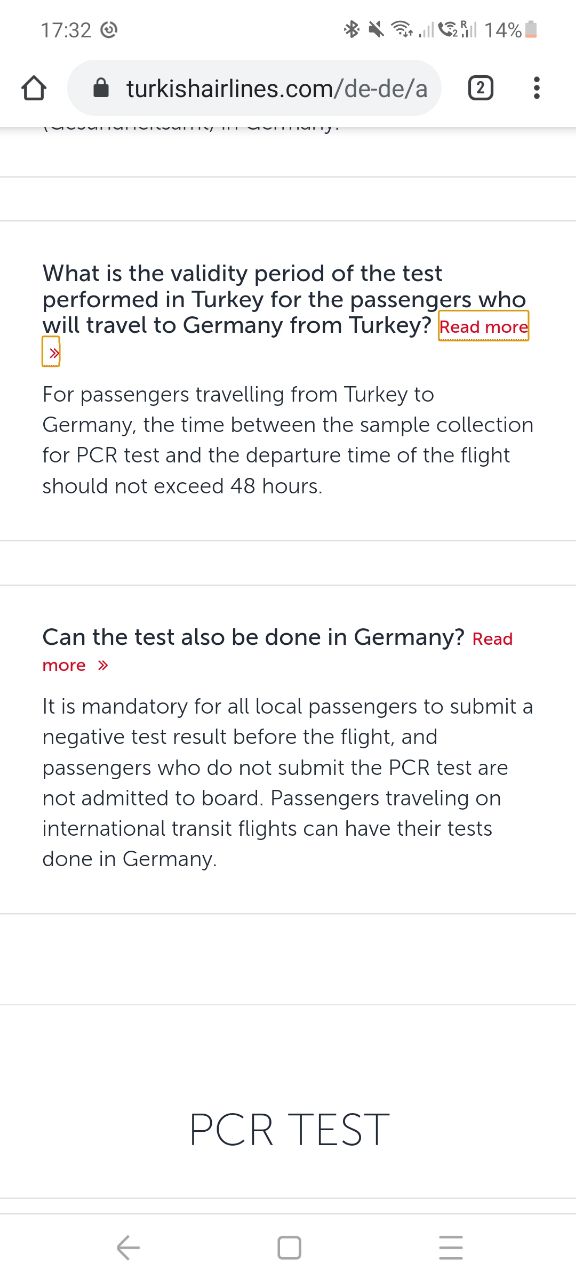The height and width of the screenshot is (1280, 576).
Task: Select the "Can the test also be done in Germany?" heading
Action: [x=254, y=637]
